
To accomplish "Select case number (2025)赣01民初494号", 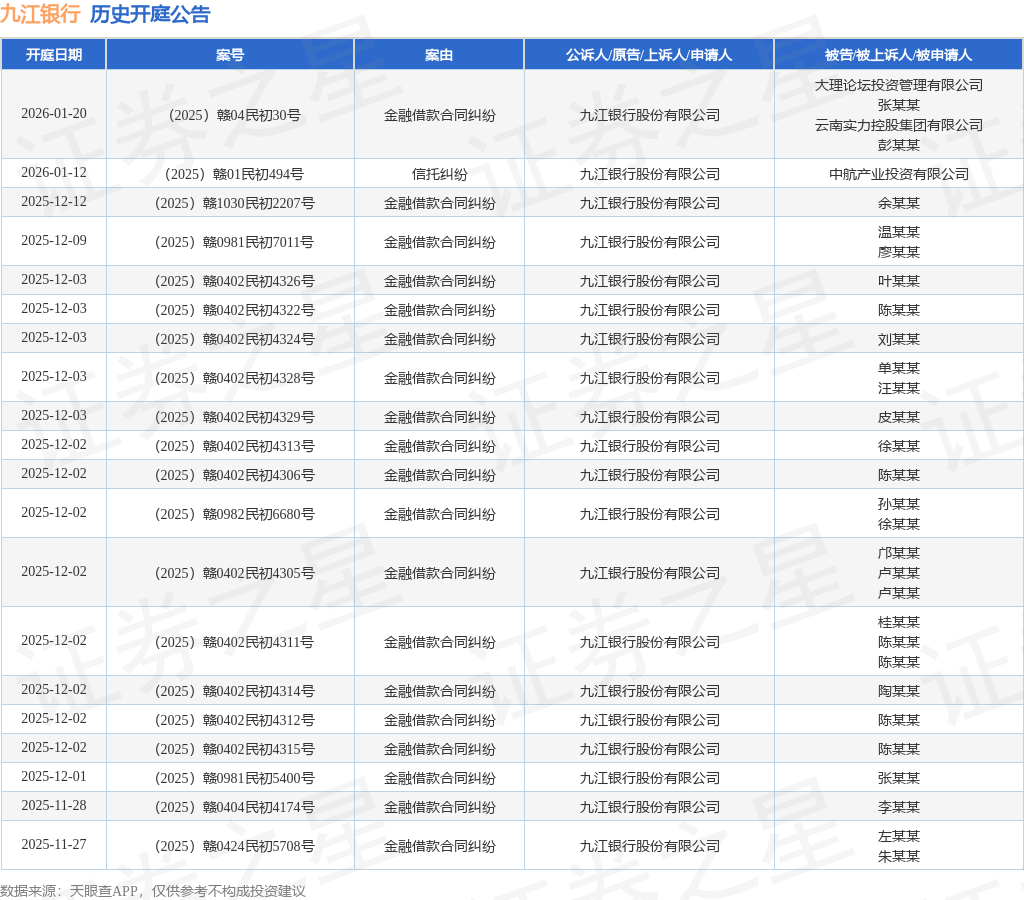I will [x=234, y=174].
